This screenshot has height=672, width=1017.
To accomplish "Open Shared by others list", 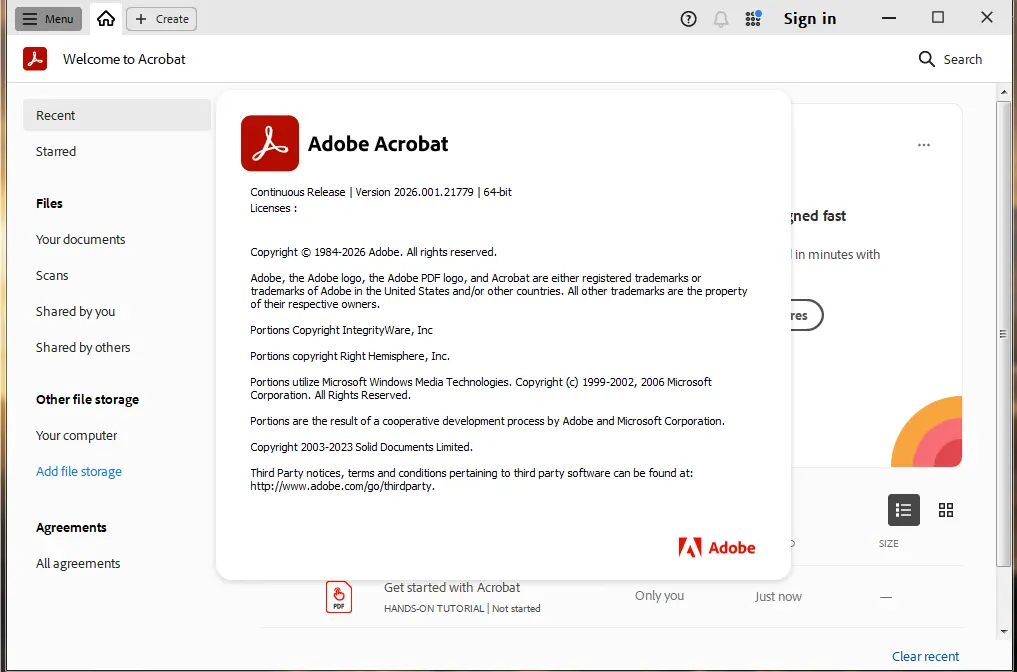I will tap(83, 347).
